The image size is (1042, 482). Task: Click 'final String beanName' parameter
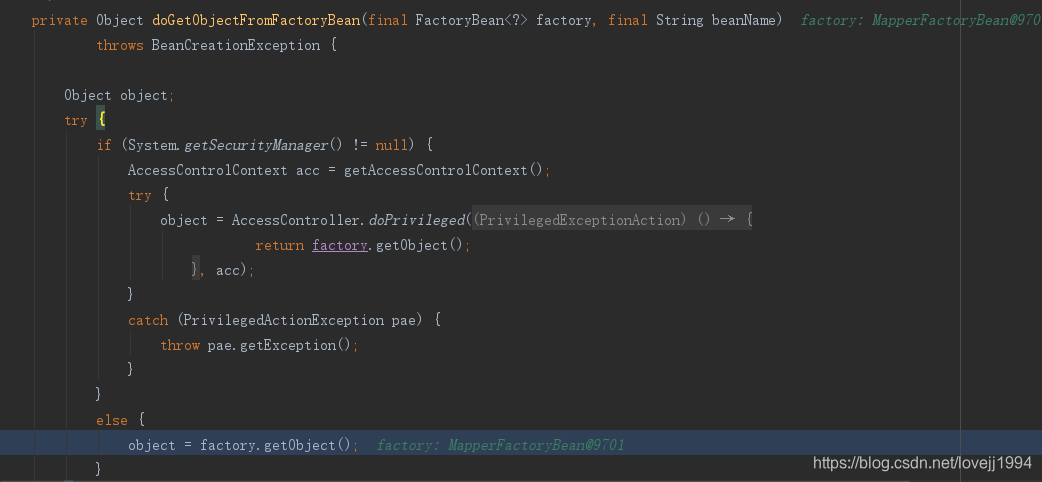point(691,21)
